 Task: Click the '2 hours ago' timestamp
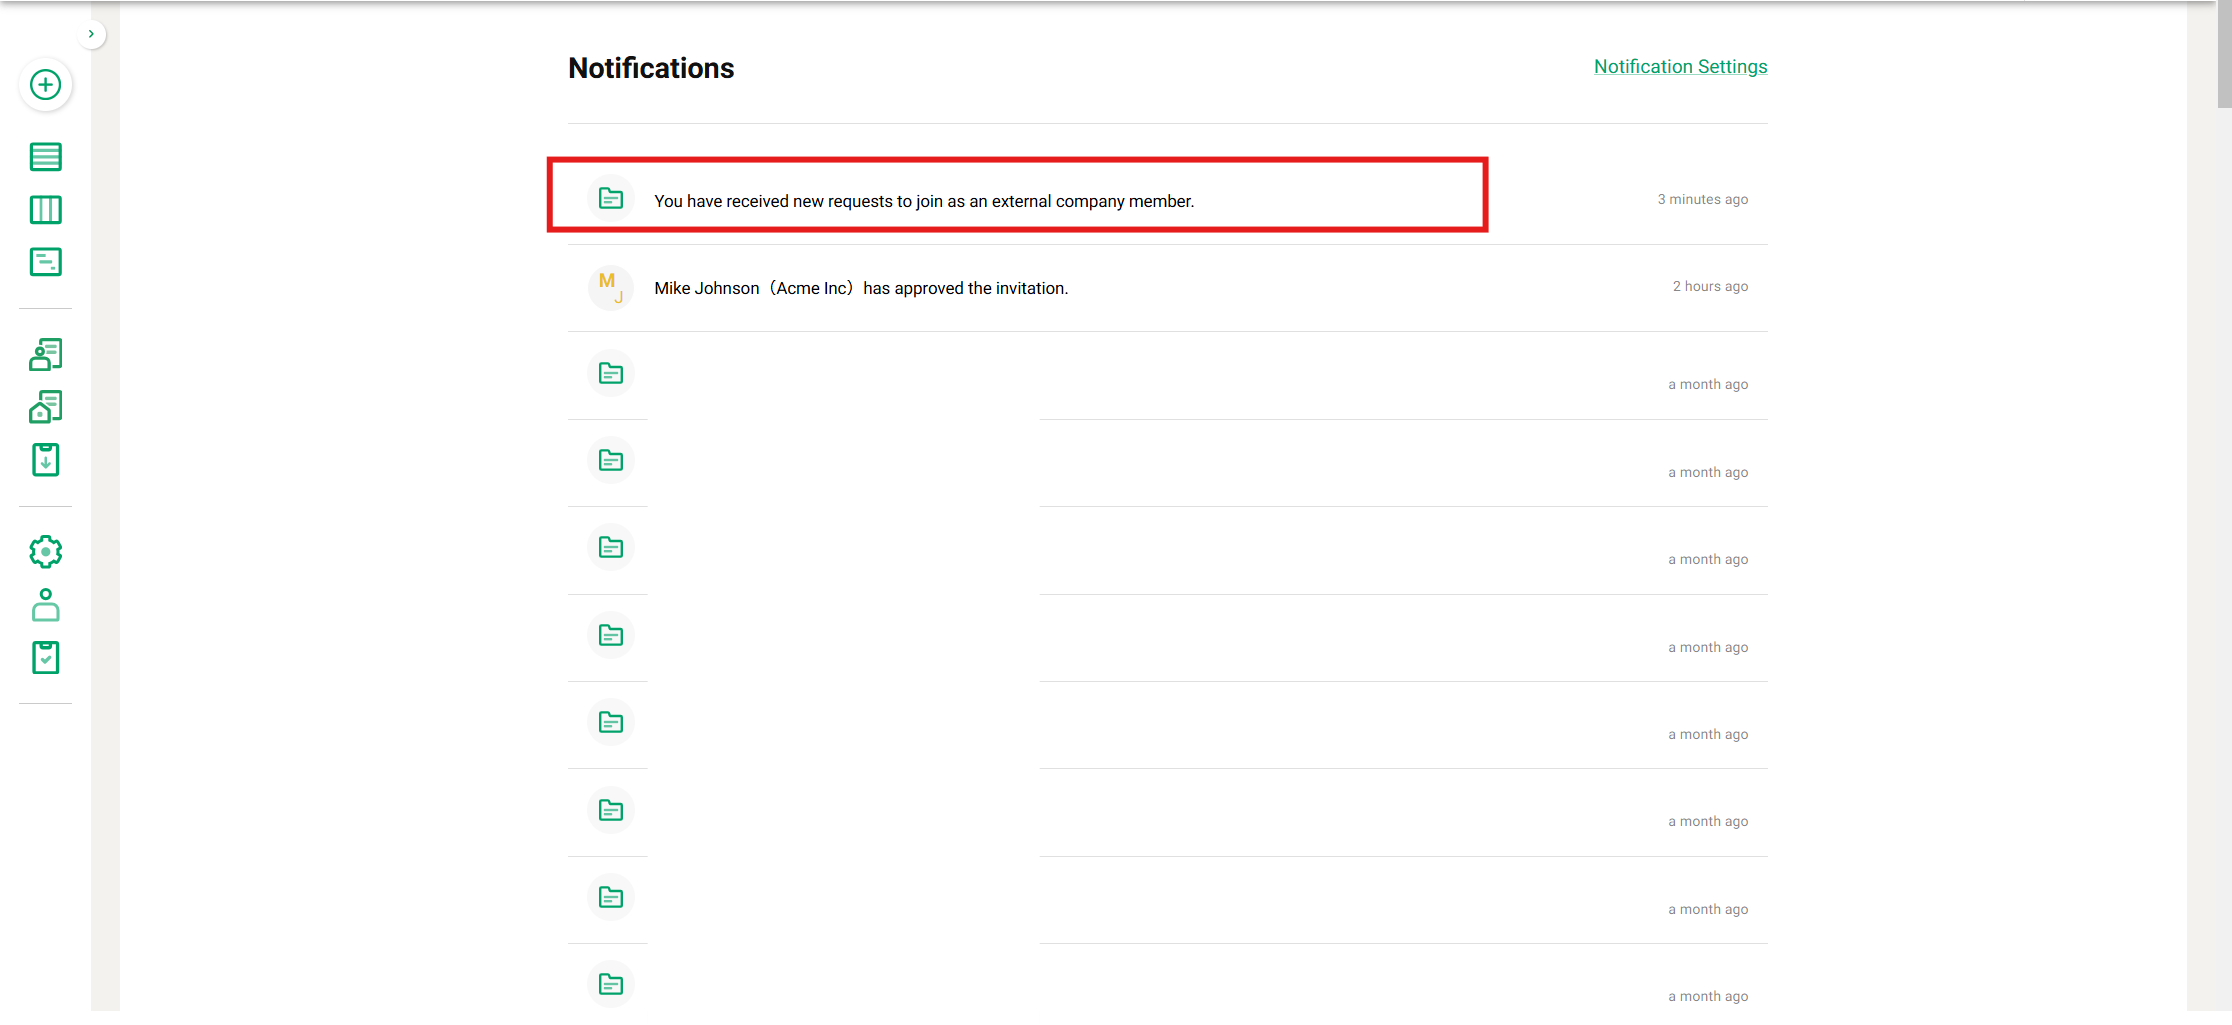click(x=1710, y=286)
